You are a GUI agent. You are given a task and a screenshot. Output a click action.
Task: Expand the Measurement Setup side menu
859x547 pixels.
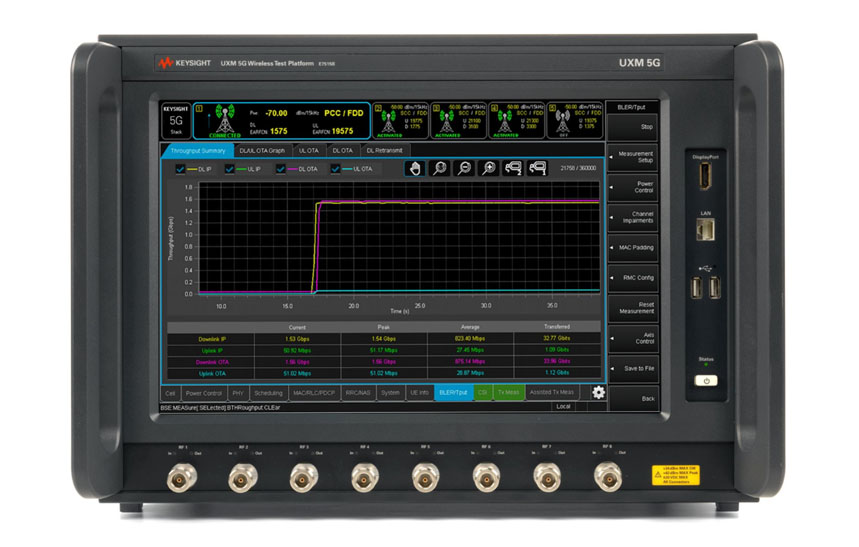tap(634, 157)
